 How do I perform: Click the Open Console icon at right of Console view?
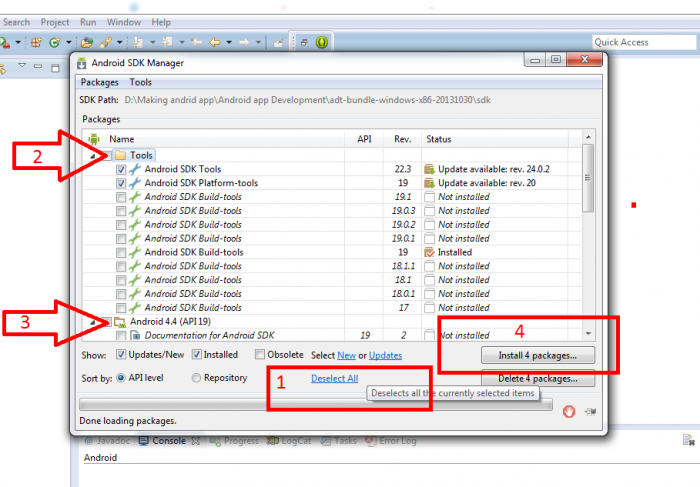pyautogui.click(x=689, y=441)
